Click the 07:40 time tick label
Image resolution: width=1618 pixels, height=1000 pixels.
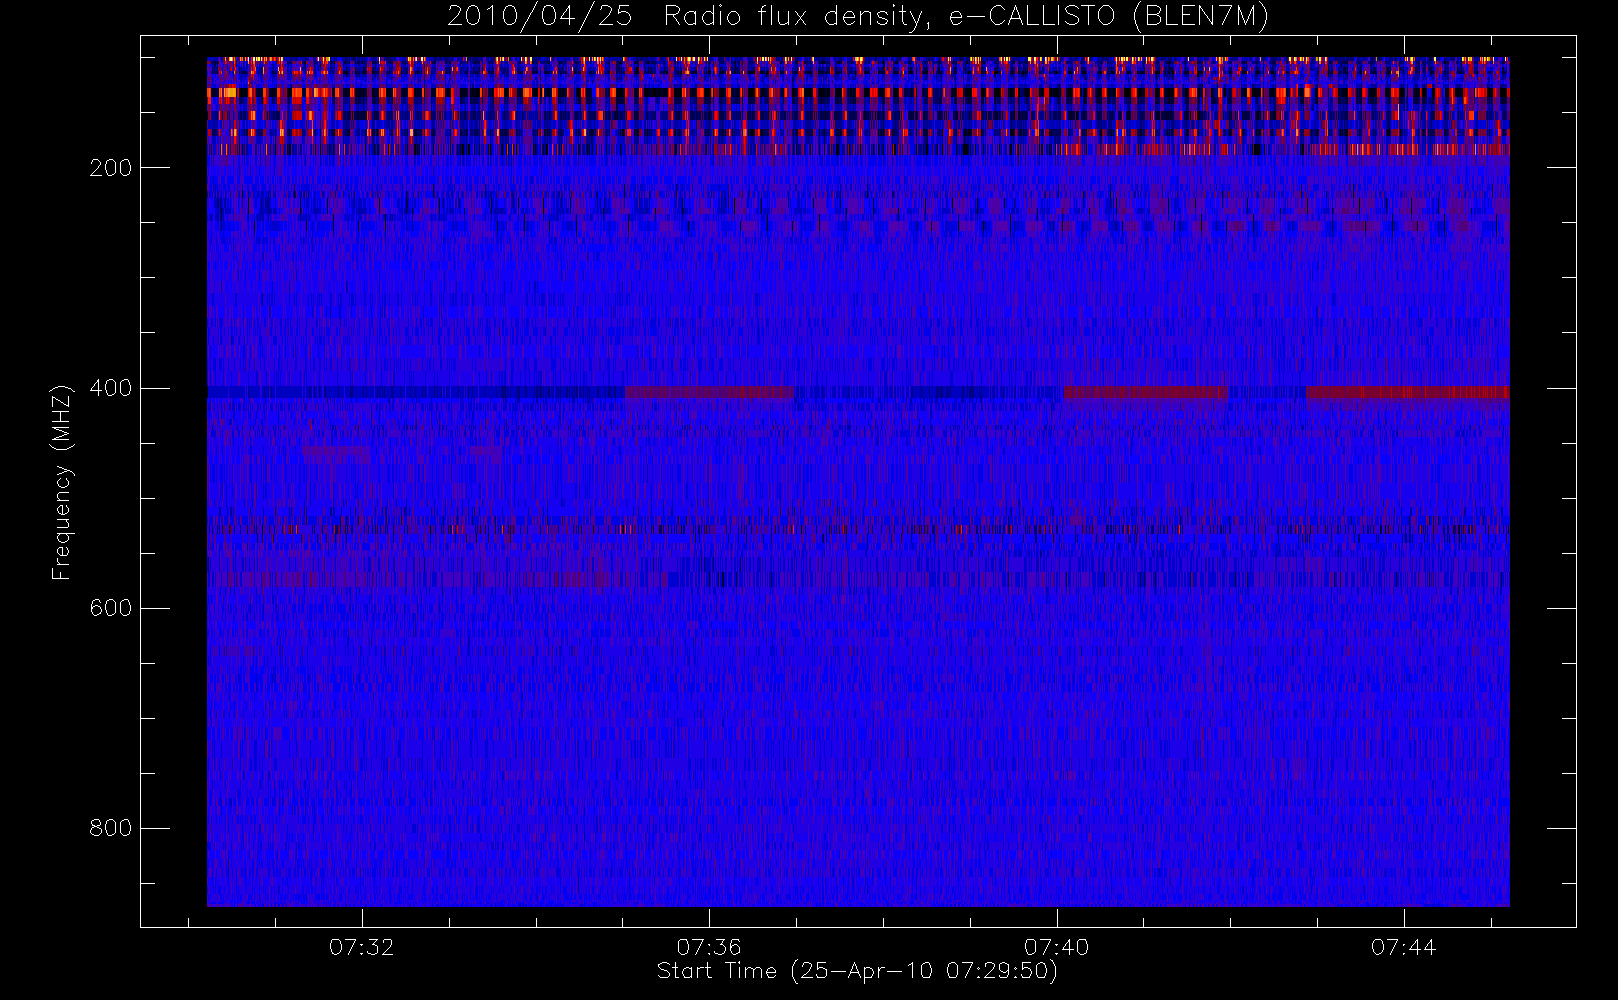pyautogui.click(x=1056, y=947)
